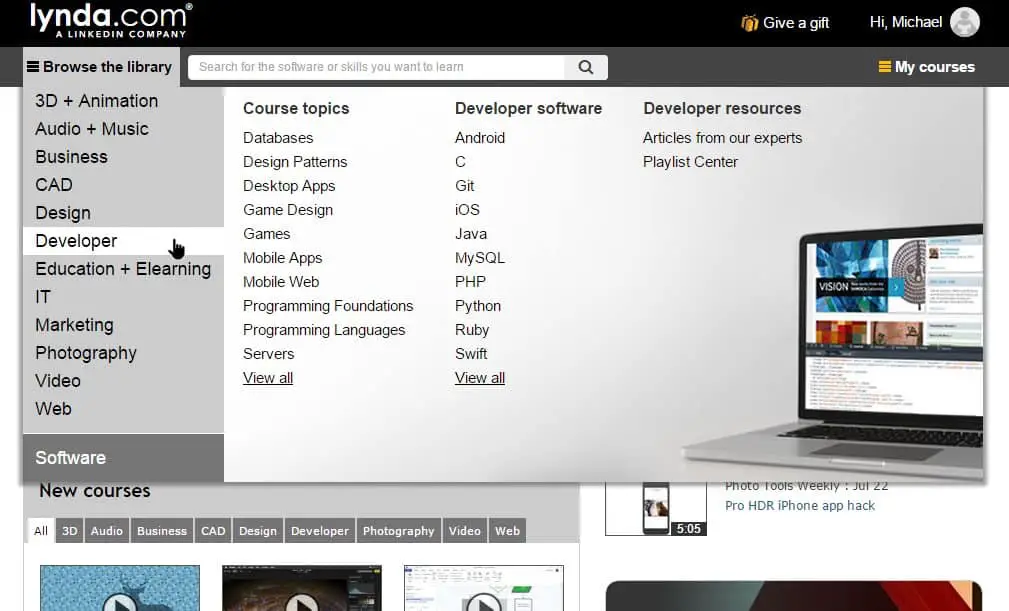Switch to the Design tab

[258, 531]
